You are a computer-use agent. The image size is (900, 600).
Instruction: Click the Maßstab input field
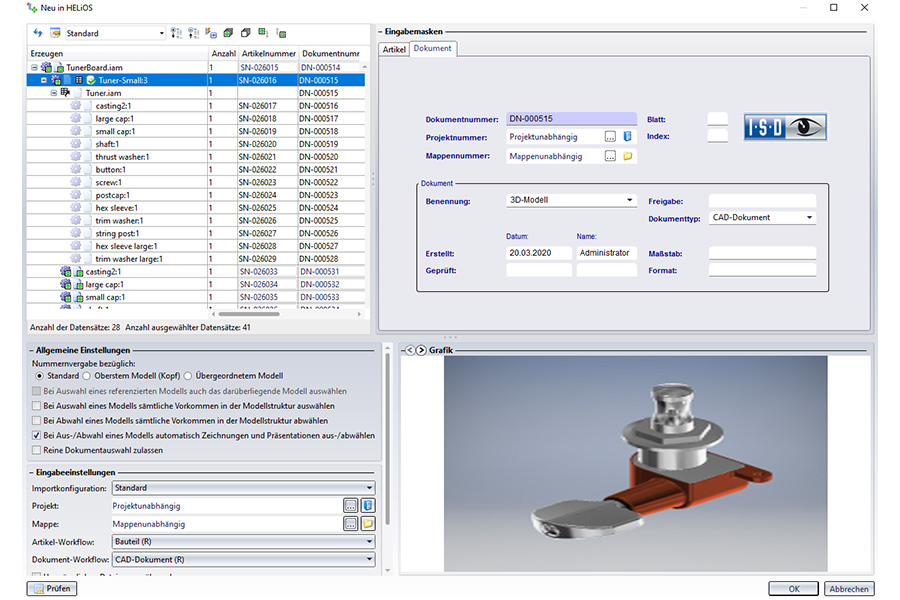click(x=762, y=253)
